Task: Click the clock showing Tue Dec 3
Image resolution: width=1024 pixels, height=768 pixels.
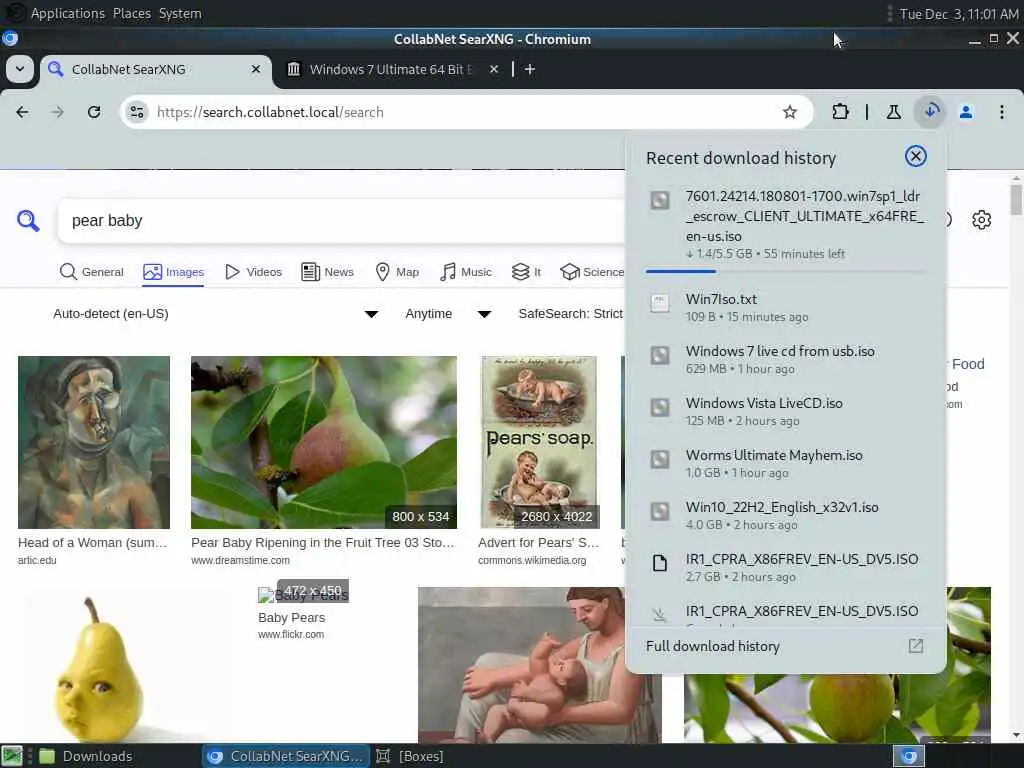Action: tap(959, 14)
